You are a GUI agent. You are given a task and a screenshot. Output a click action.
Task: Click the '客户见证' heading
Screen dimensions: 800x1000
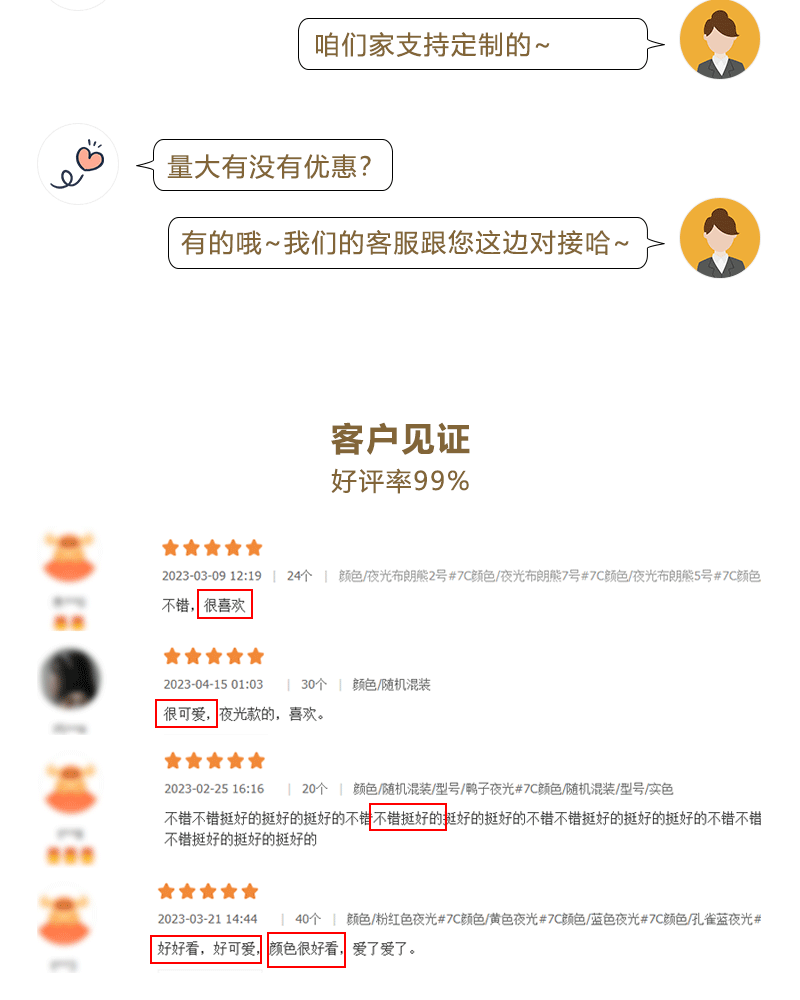coord(400,439)
